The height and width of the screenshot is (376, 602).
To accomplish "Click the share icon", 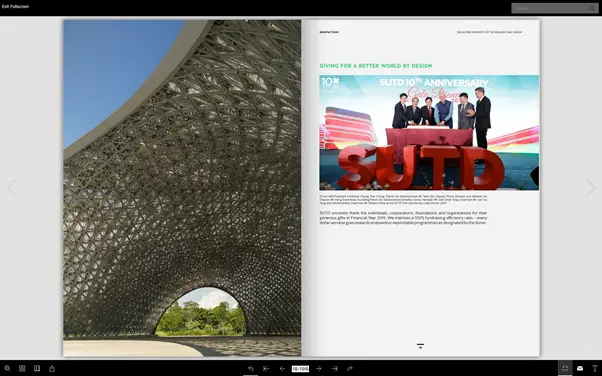I will tap(52, 368).
